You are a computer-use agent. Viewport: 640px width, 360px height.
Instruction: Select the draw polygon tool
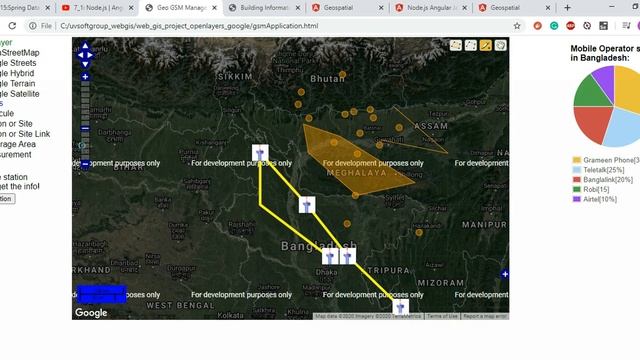(x=456, y=45)
